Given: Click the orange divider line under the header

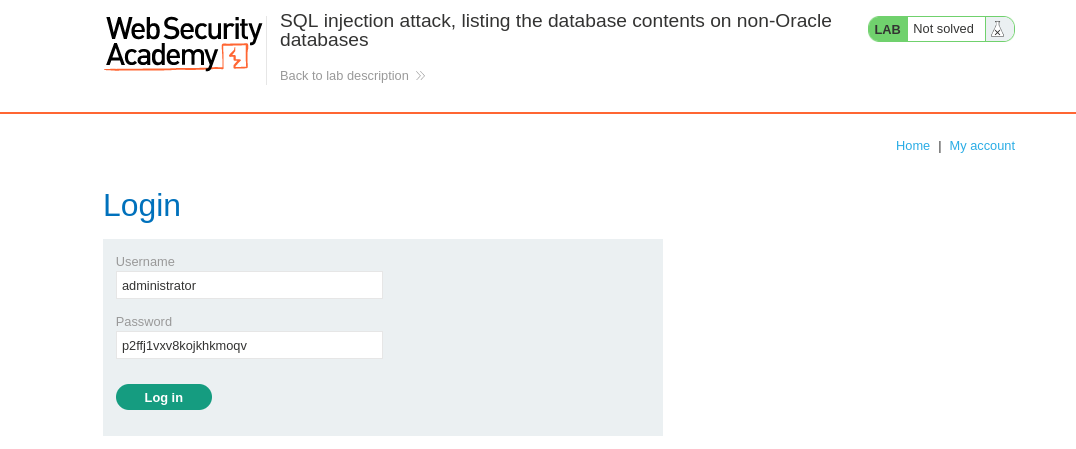Looking at the screenshot, I should (538, 113).
